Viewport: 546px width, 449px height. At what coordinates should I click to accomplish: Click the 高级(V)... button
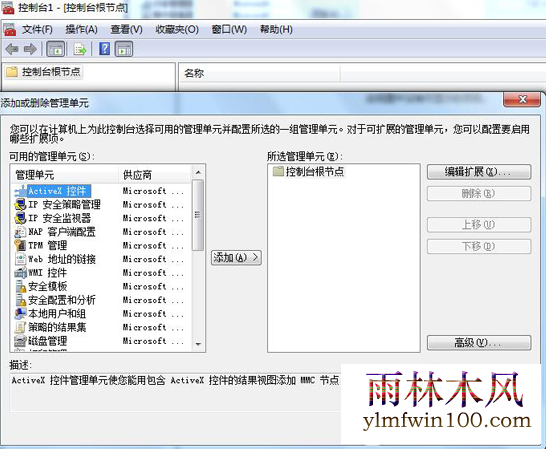pos(479,343)
